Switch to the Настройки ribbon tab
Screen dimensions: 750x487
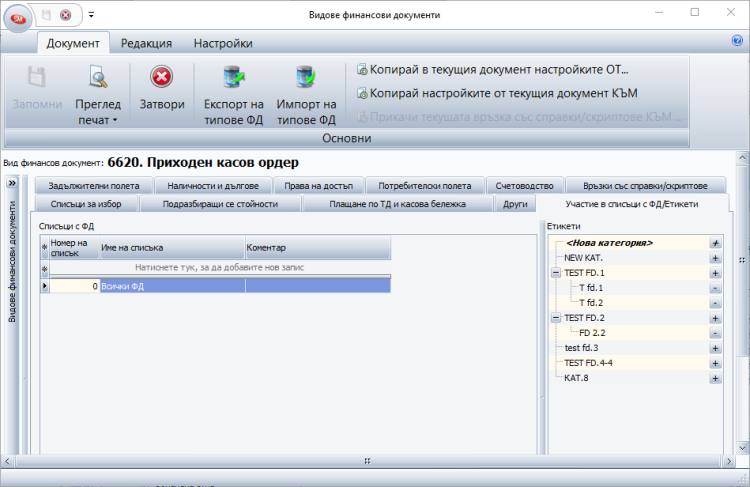click(x=223, y=43)
